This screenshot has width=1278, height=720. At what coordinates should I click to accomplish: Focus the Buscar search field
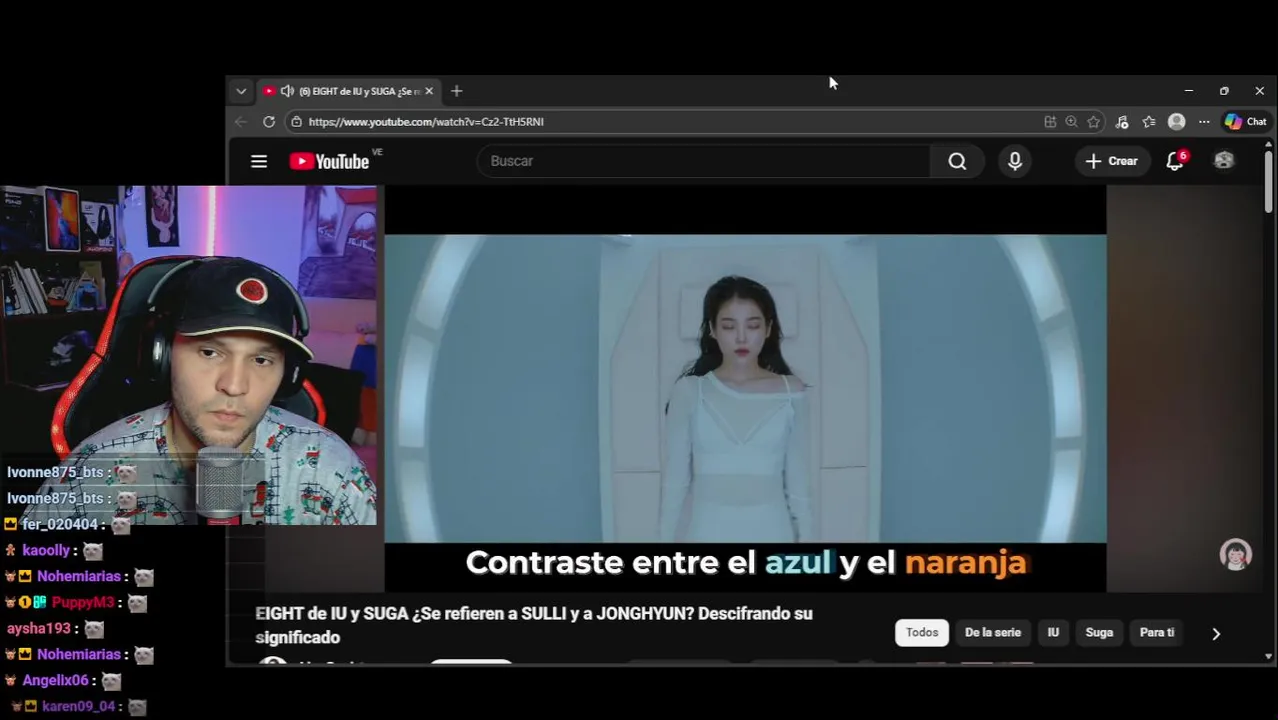click(x=703, y=161)
